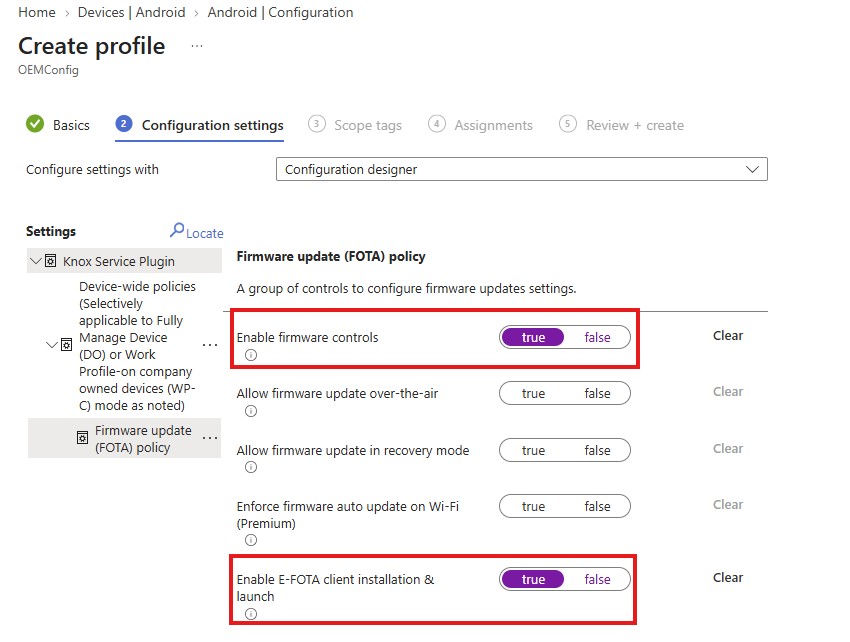Collapse the Knox Service Plugin tree node
The height and width of the screenshot is (642, 850).
coord(36,261)
